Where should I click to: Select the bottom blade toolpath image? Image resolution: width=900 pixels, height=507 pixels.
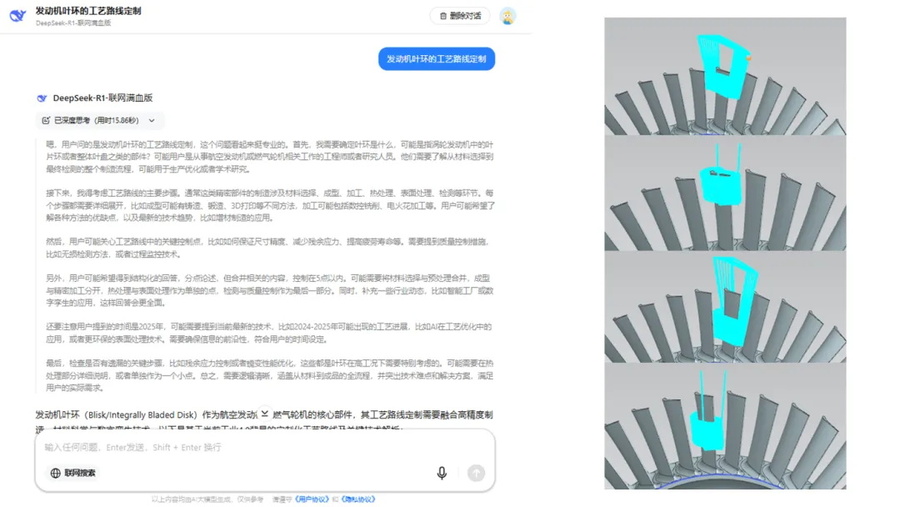coord(725,426)
